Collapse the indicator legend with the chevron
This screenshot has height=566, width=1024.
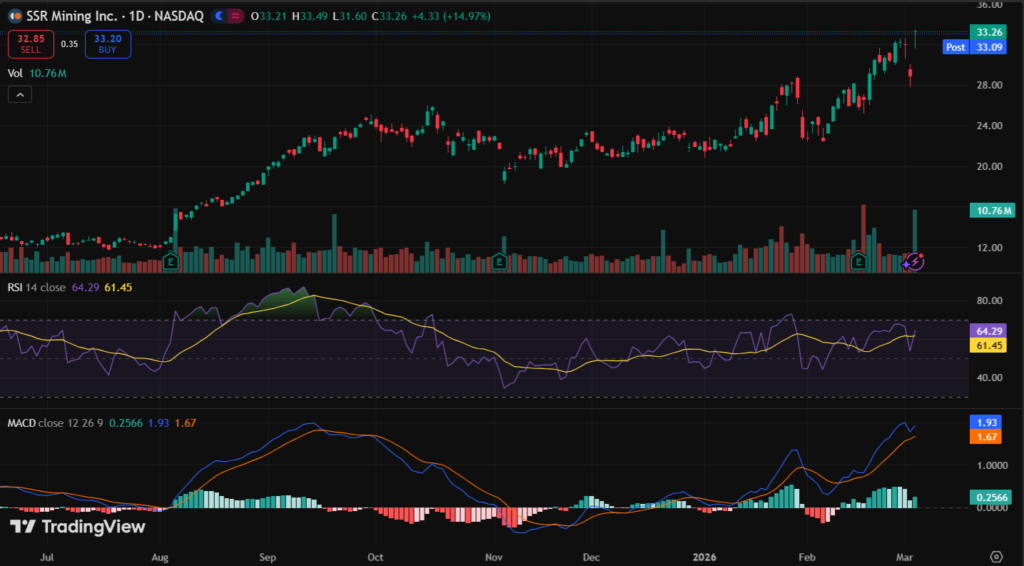(20, 95)
